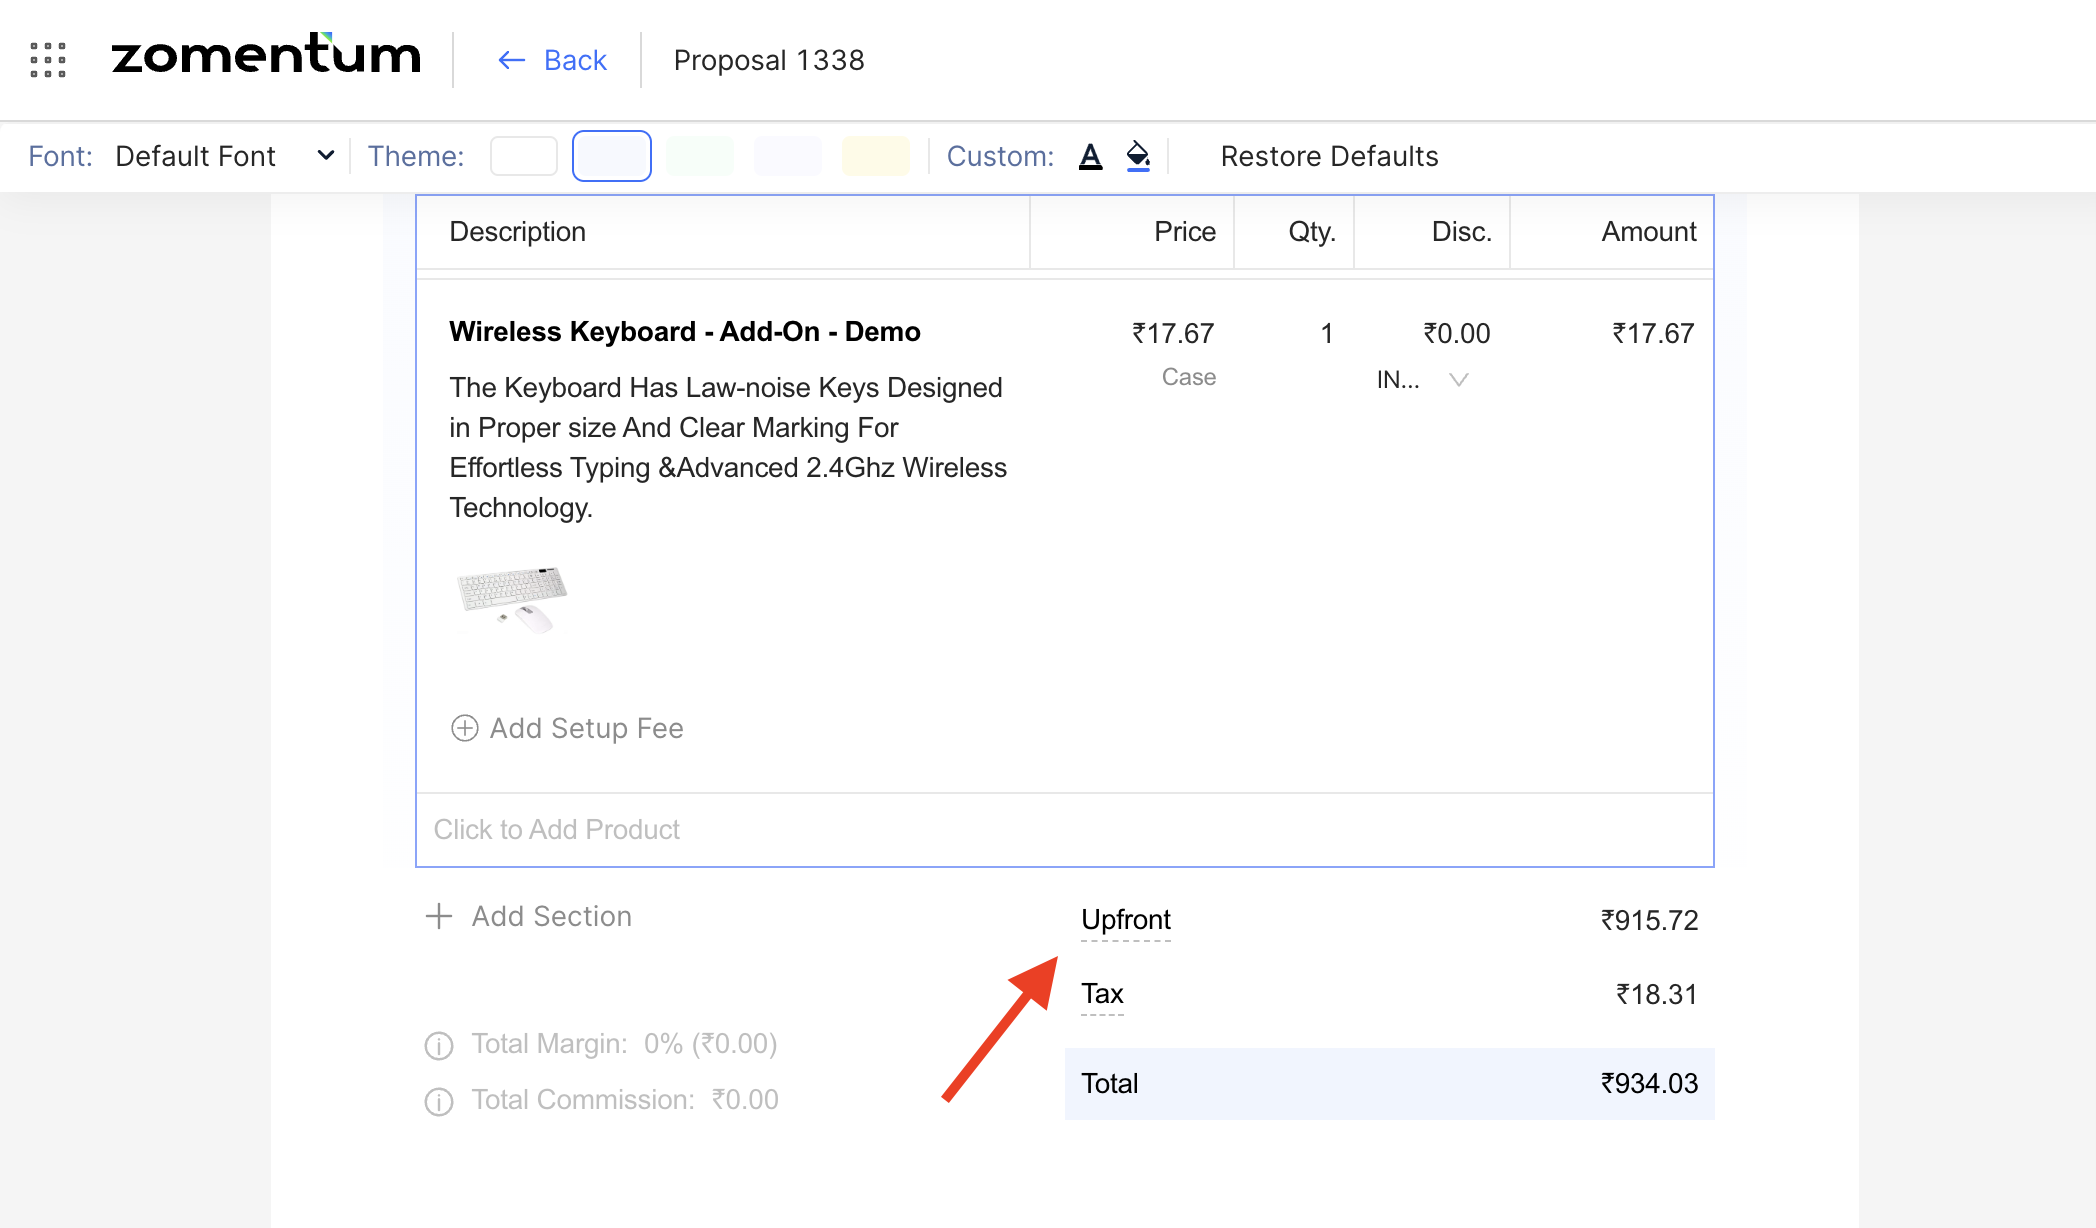Click the Add Setup Fee plus icon

[464, 728]
